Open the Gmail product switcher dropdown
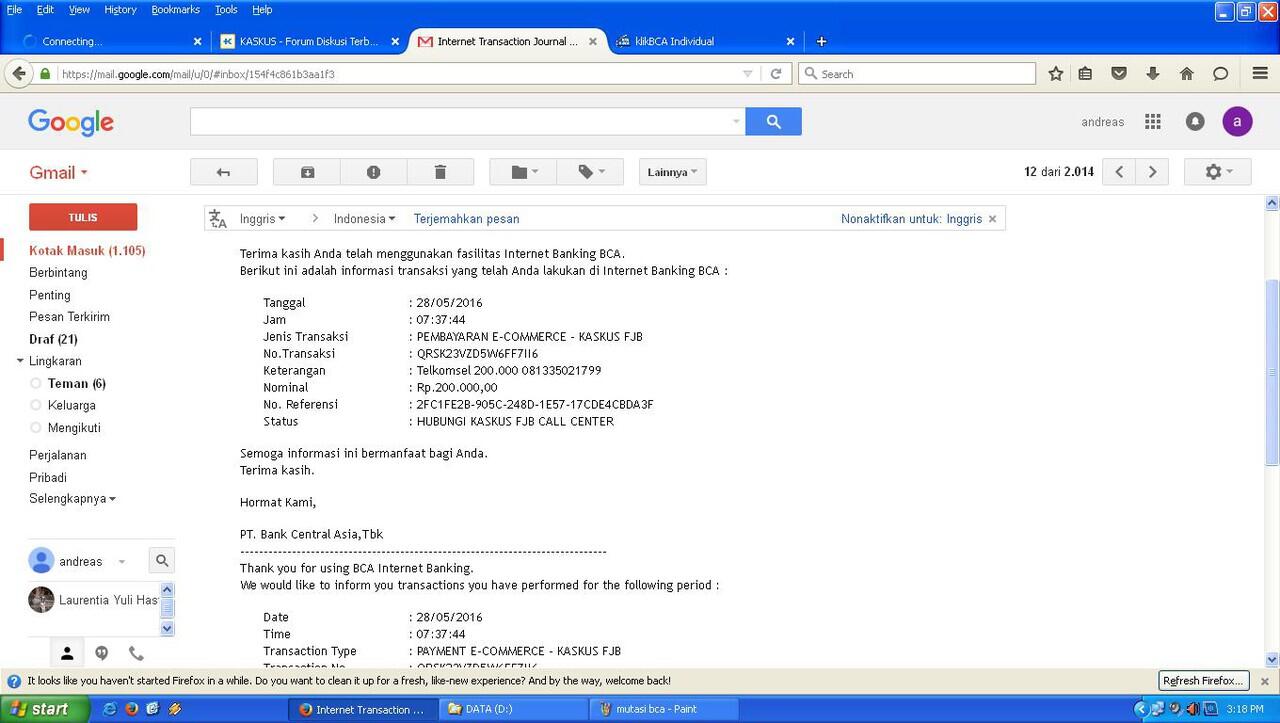 pos(58,172)
